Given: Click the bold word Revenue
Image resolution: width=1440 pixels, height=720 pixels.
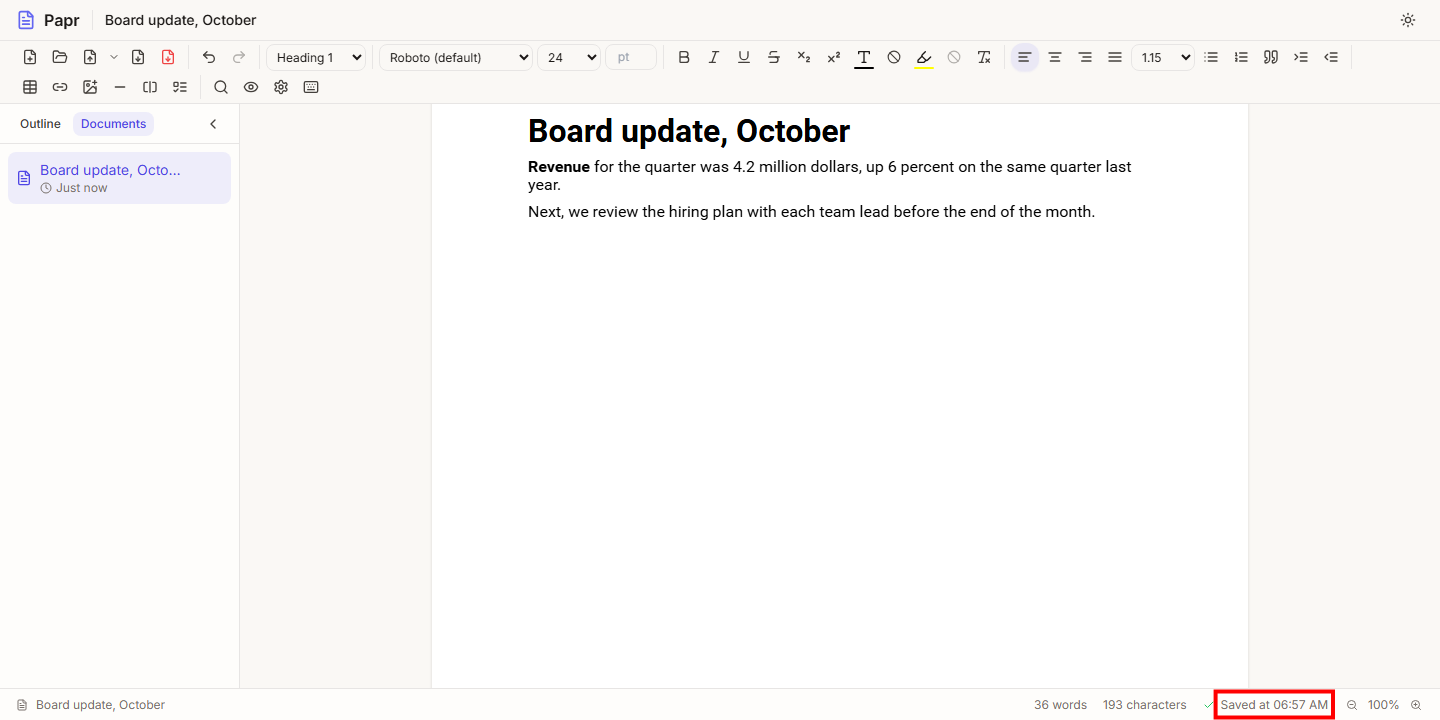Looking at the screenshot, I should (x=559, y=167).
